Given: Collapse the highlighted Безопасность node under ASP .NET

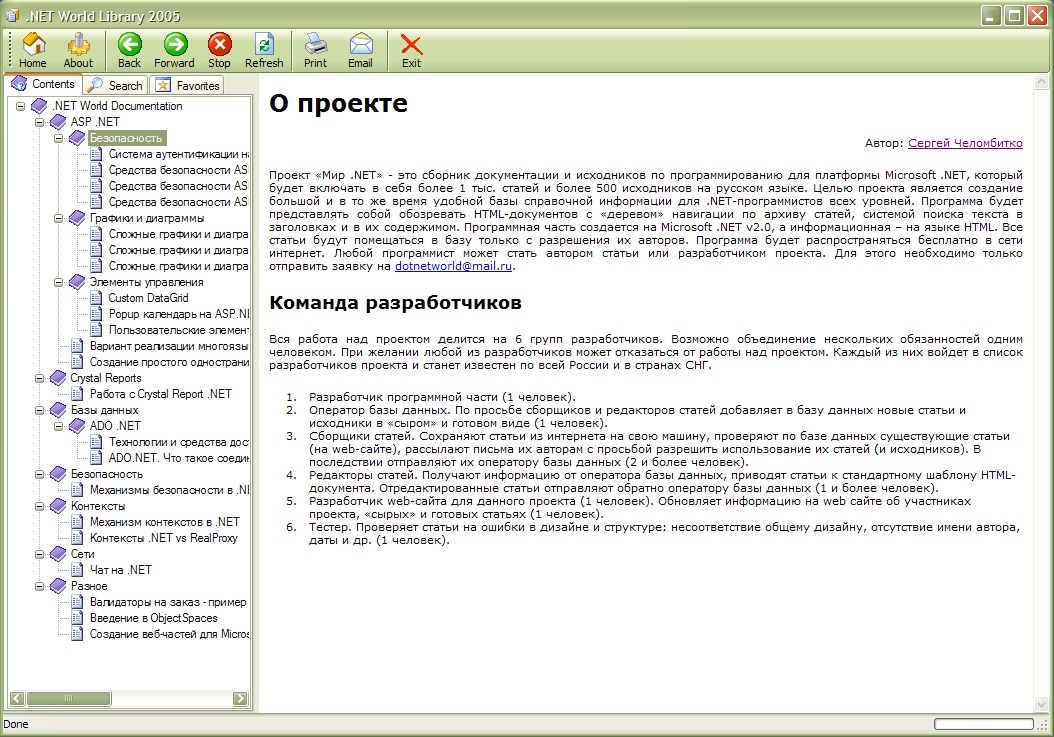Looking at the screenshot, I should (x=58, y=139).
